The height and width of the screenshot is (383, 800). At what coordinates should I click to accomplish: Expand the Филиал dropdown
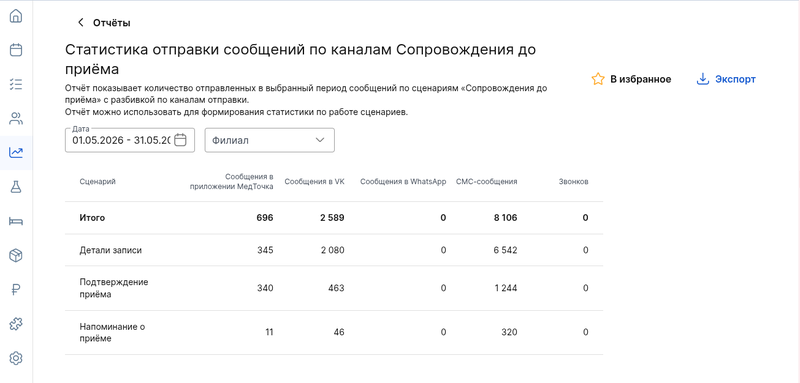269,140
